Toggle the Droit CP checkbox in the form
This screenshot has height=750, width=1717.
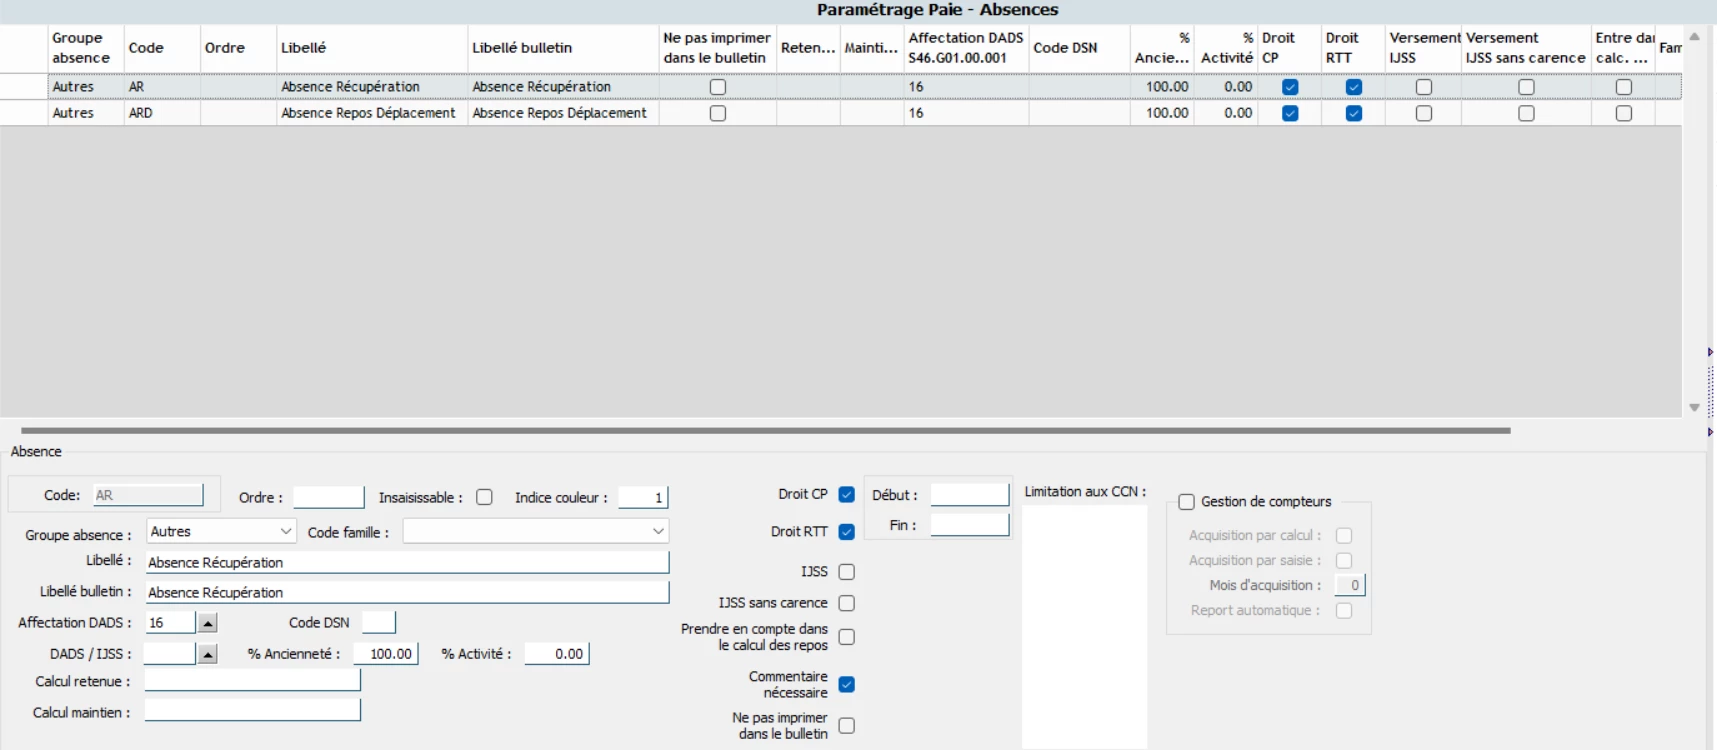(847, 495)
